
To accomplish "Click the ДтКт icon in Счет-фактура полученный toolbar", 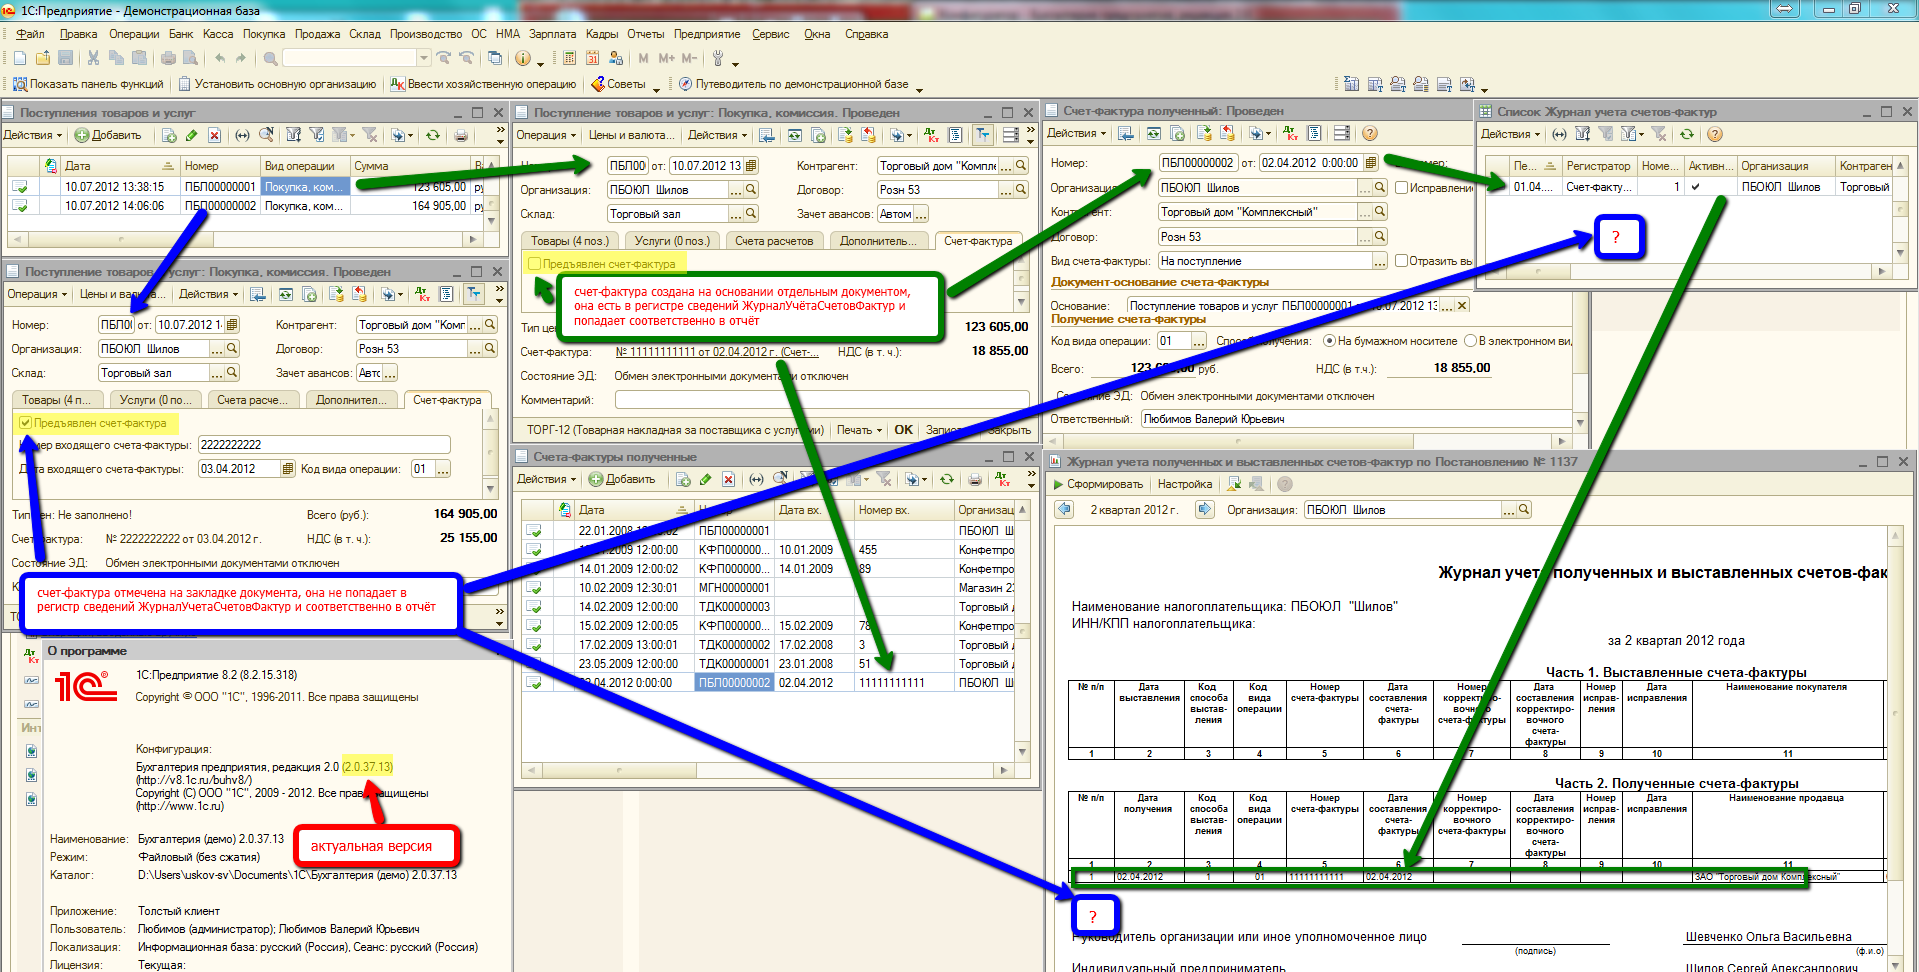I will coord(1290,133).
